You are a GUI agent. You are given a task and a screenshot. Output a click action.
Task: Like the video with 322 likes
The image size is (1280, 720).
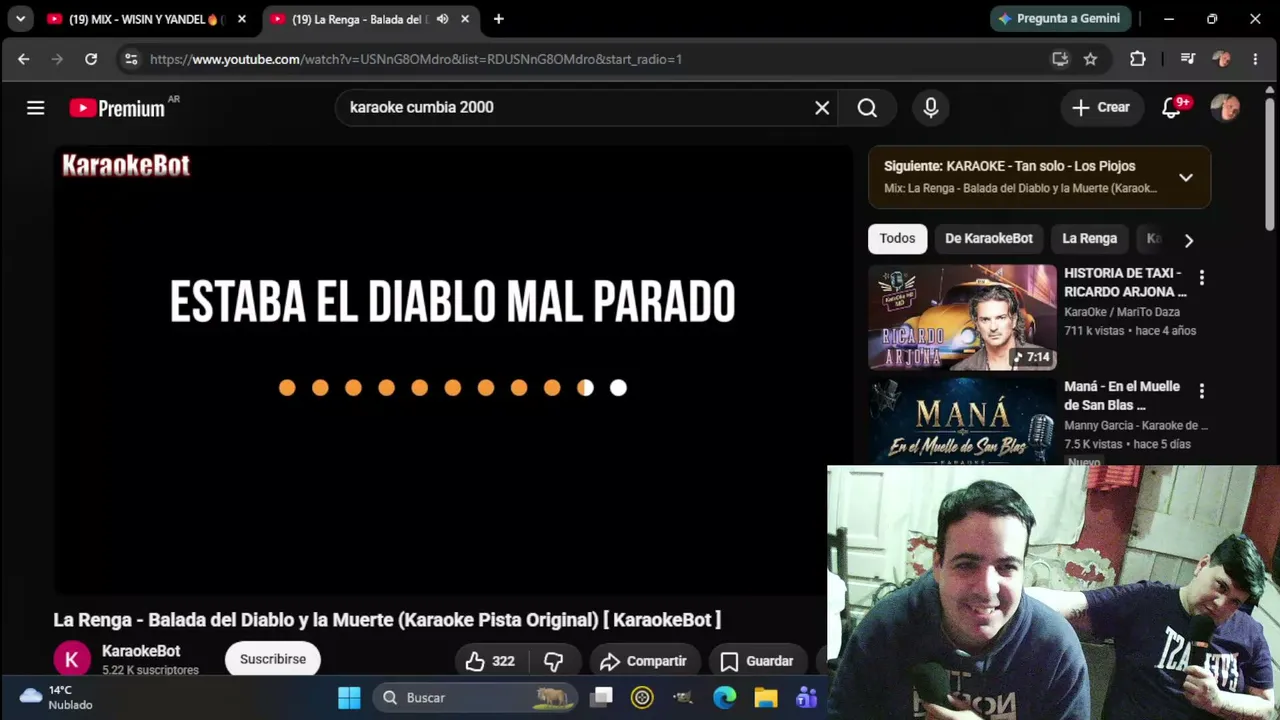click(x=490, y=661)
